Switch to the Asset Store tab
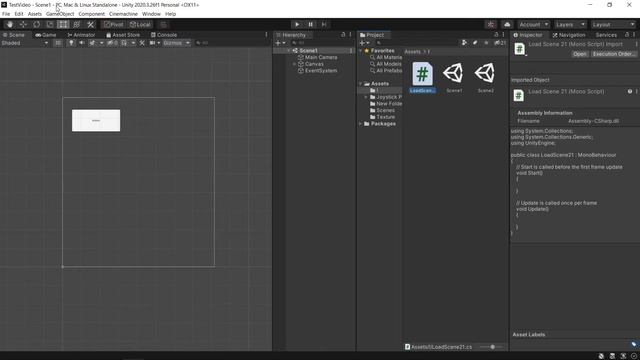Screen dimensions: 640x360 coord(123,35)
